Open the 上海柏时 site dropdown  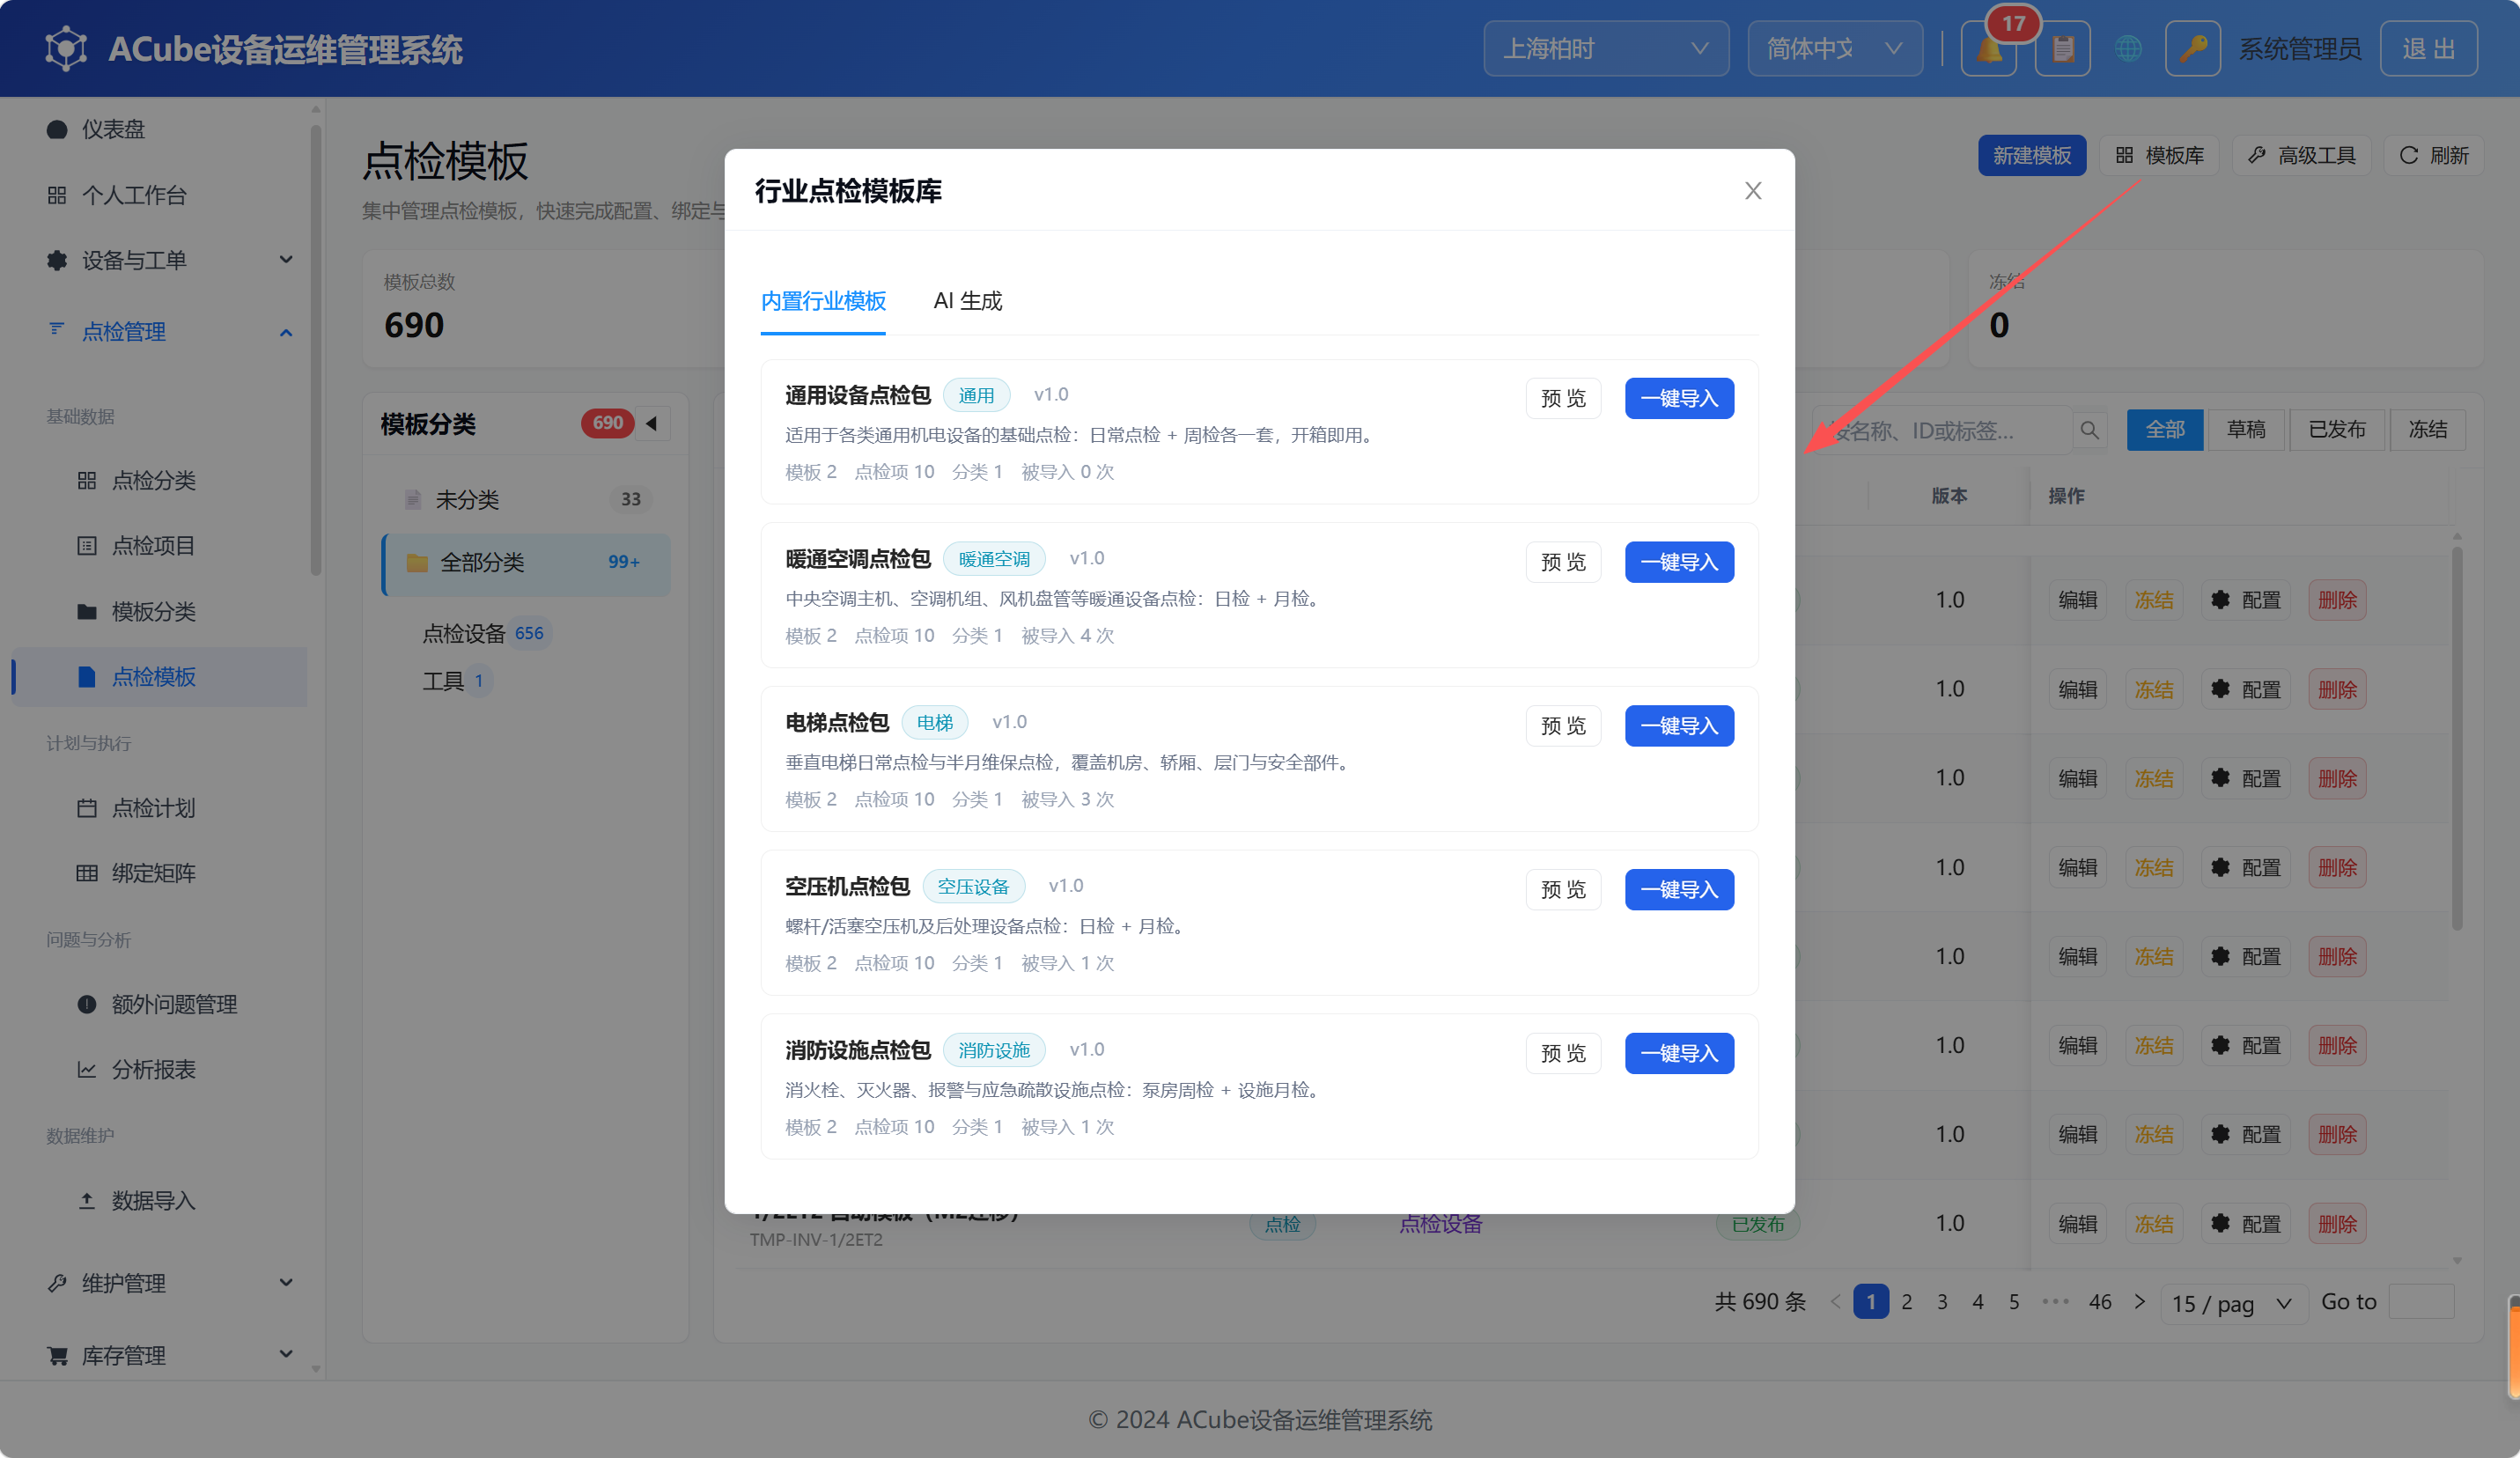click(x=1606, y=48)
